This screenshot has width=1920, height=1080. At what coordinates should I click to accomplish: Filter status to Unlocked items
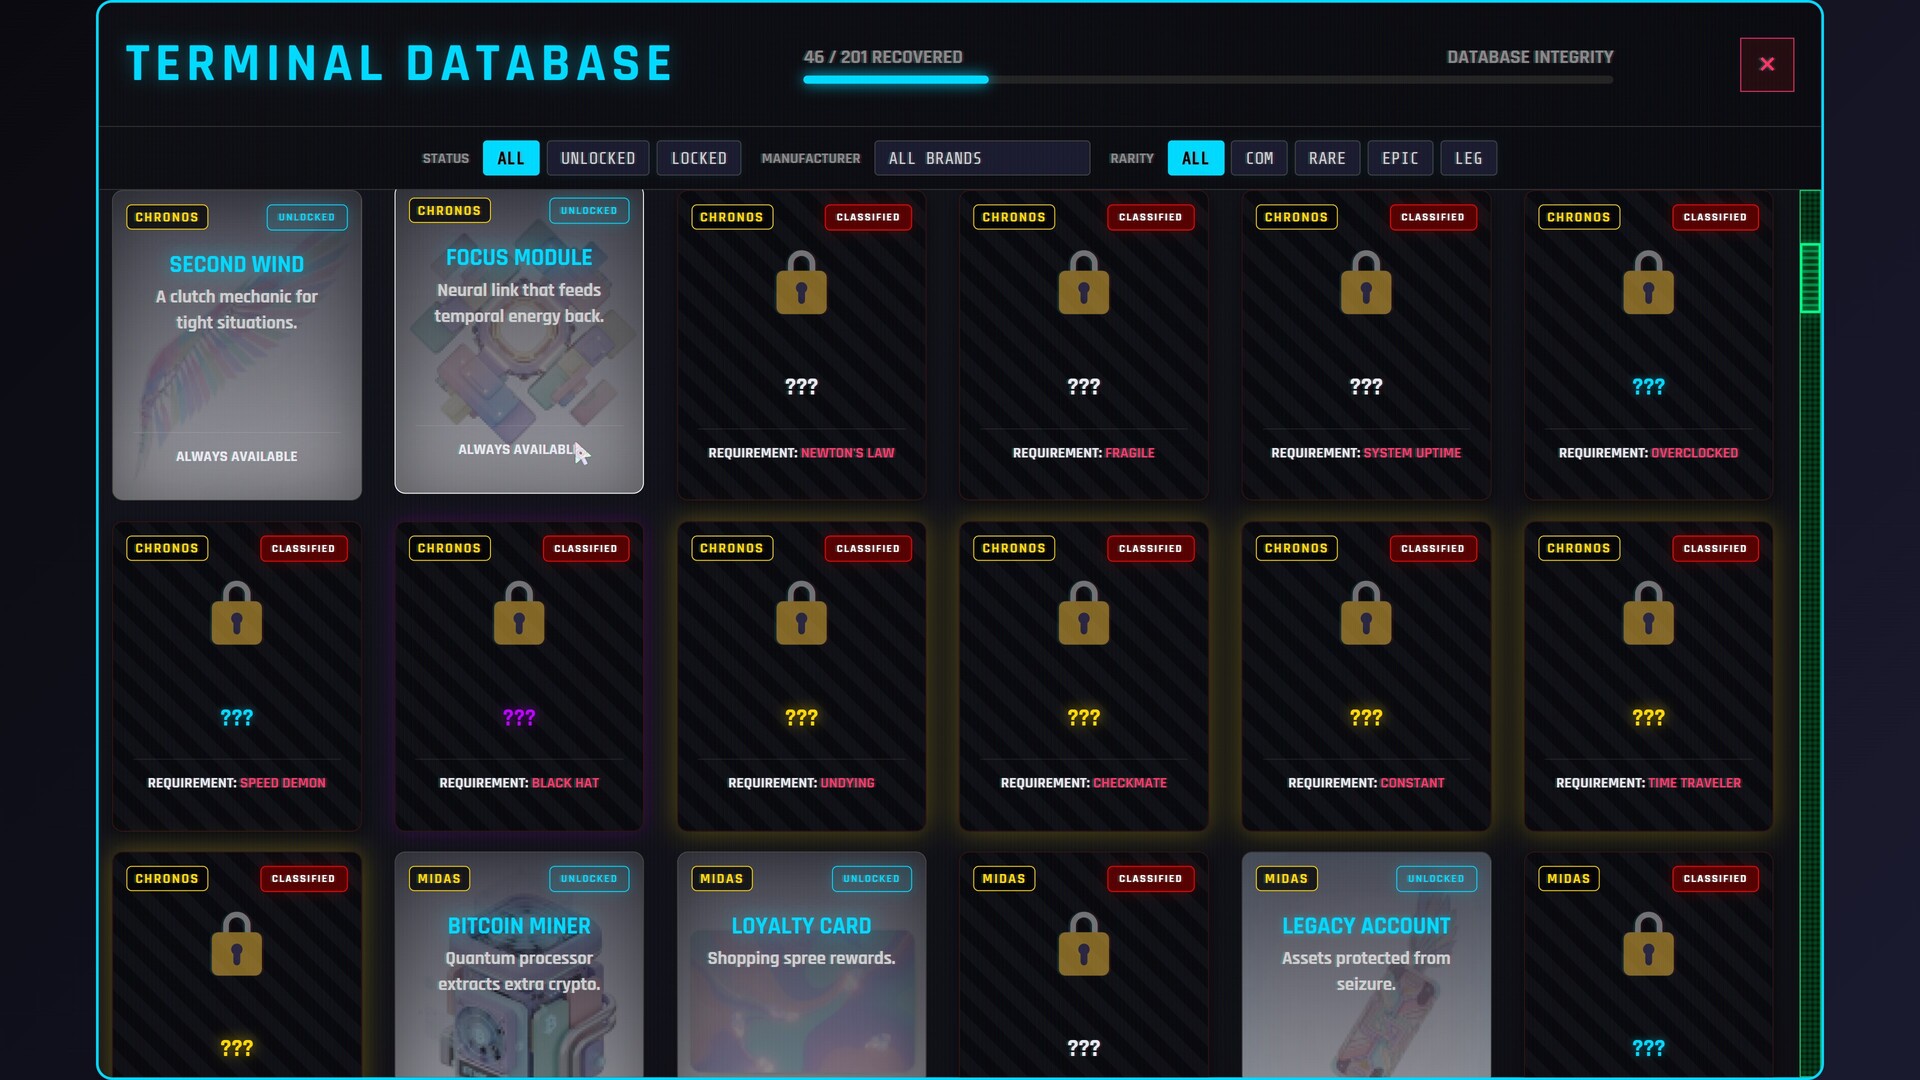[x=597, y=158]
